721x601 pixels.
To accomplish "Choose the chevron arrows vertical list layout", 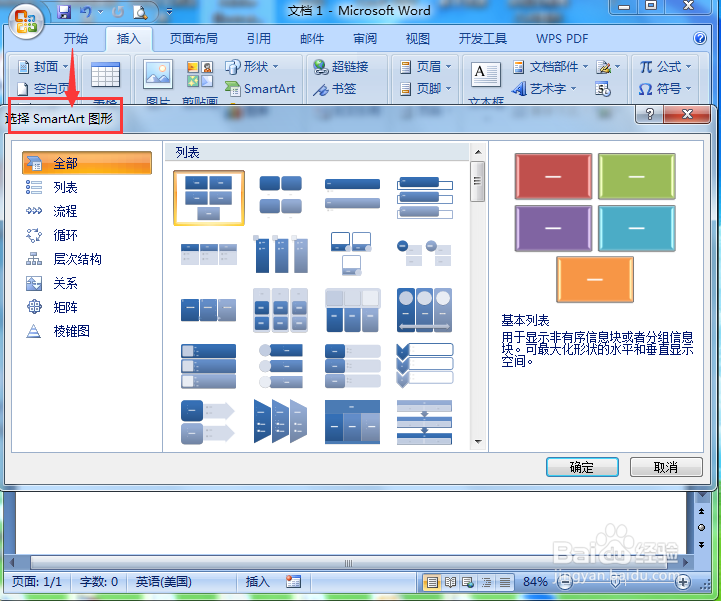I will (x=424, y=366).
